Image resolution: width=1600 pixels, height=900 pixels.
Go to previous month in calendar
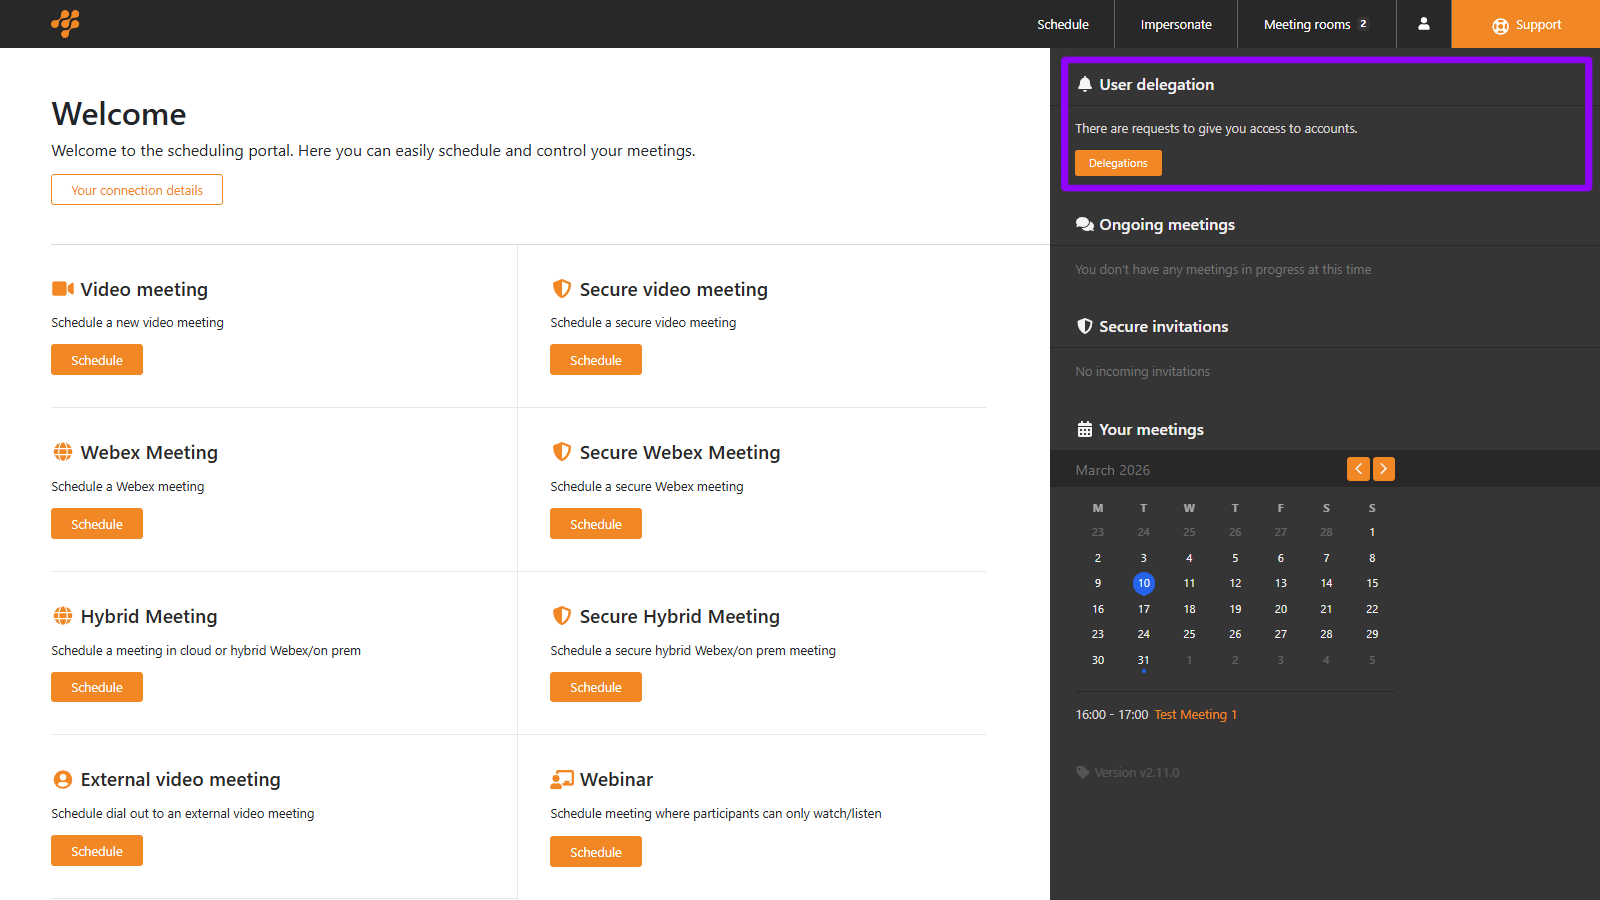[x=1358, y=469]
